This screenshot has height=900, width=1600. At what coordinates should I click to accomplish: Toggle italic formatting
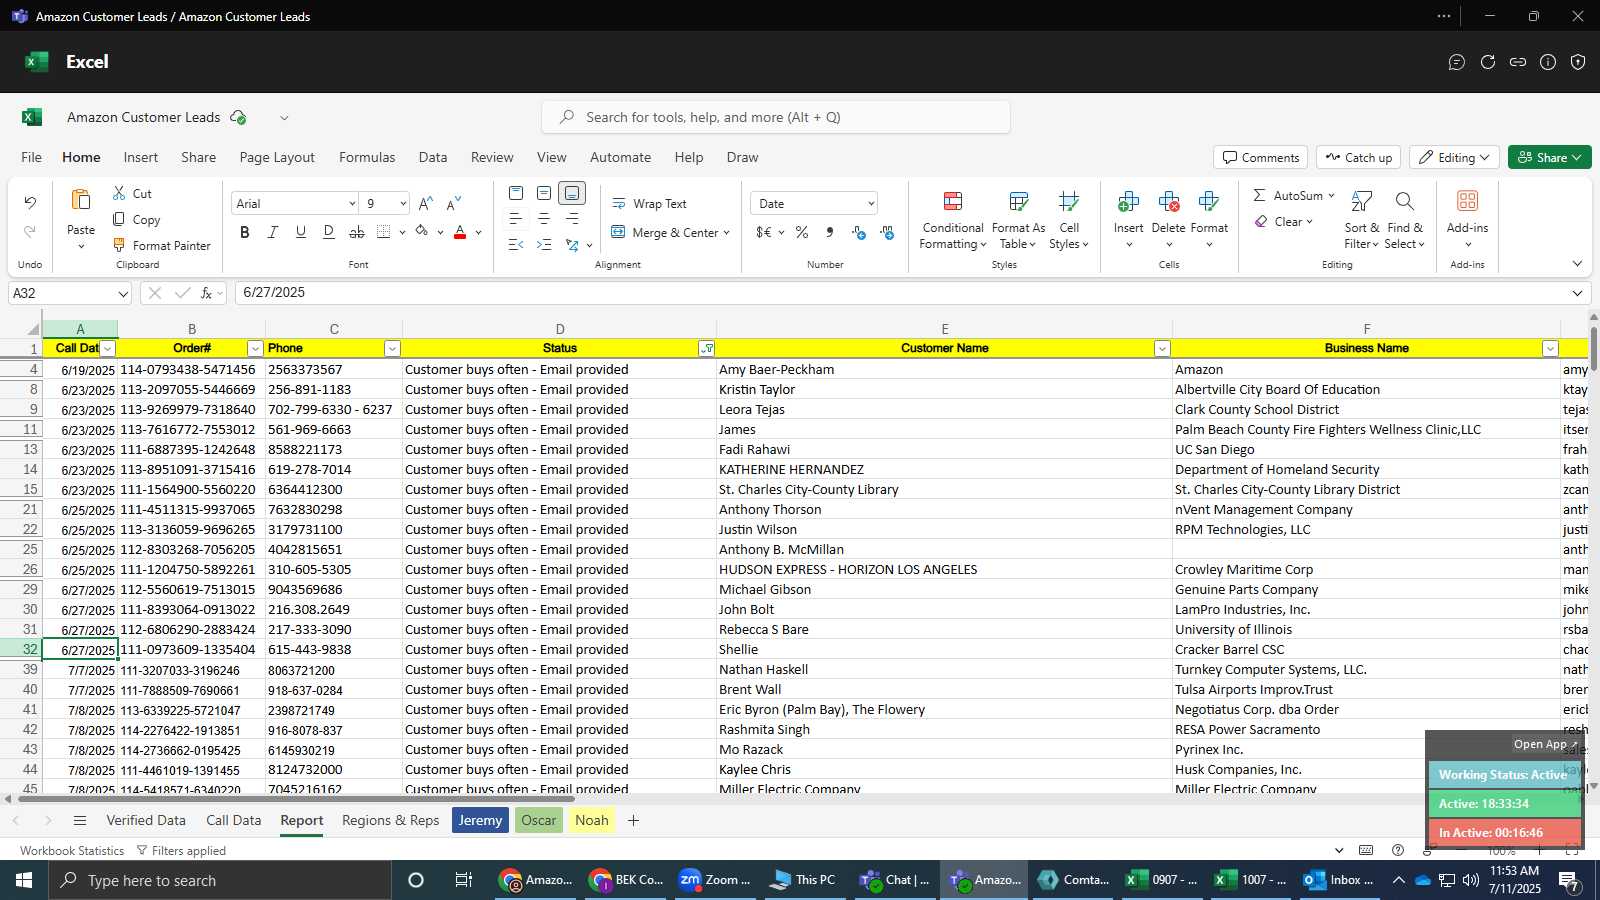click(273, 232)
